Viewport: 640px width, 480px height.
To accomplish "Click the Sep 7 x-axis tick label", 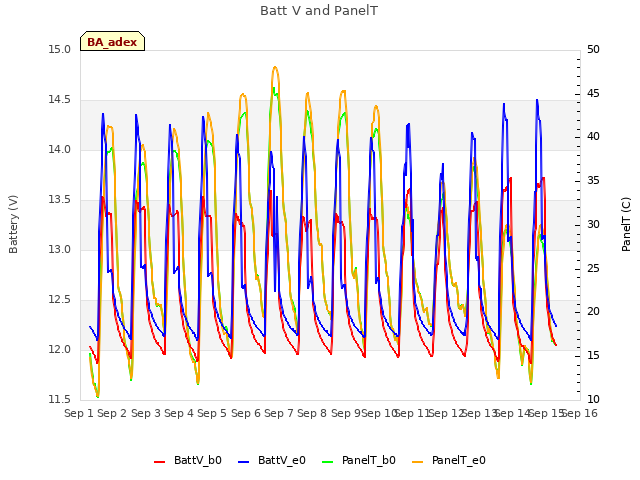I will tap(279, 413).
